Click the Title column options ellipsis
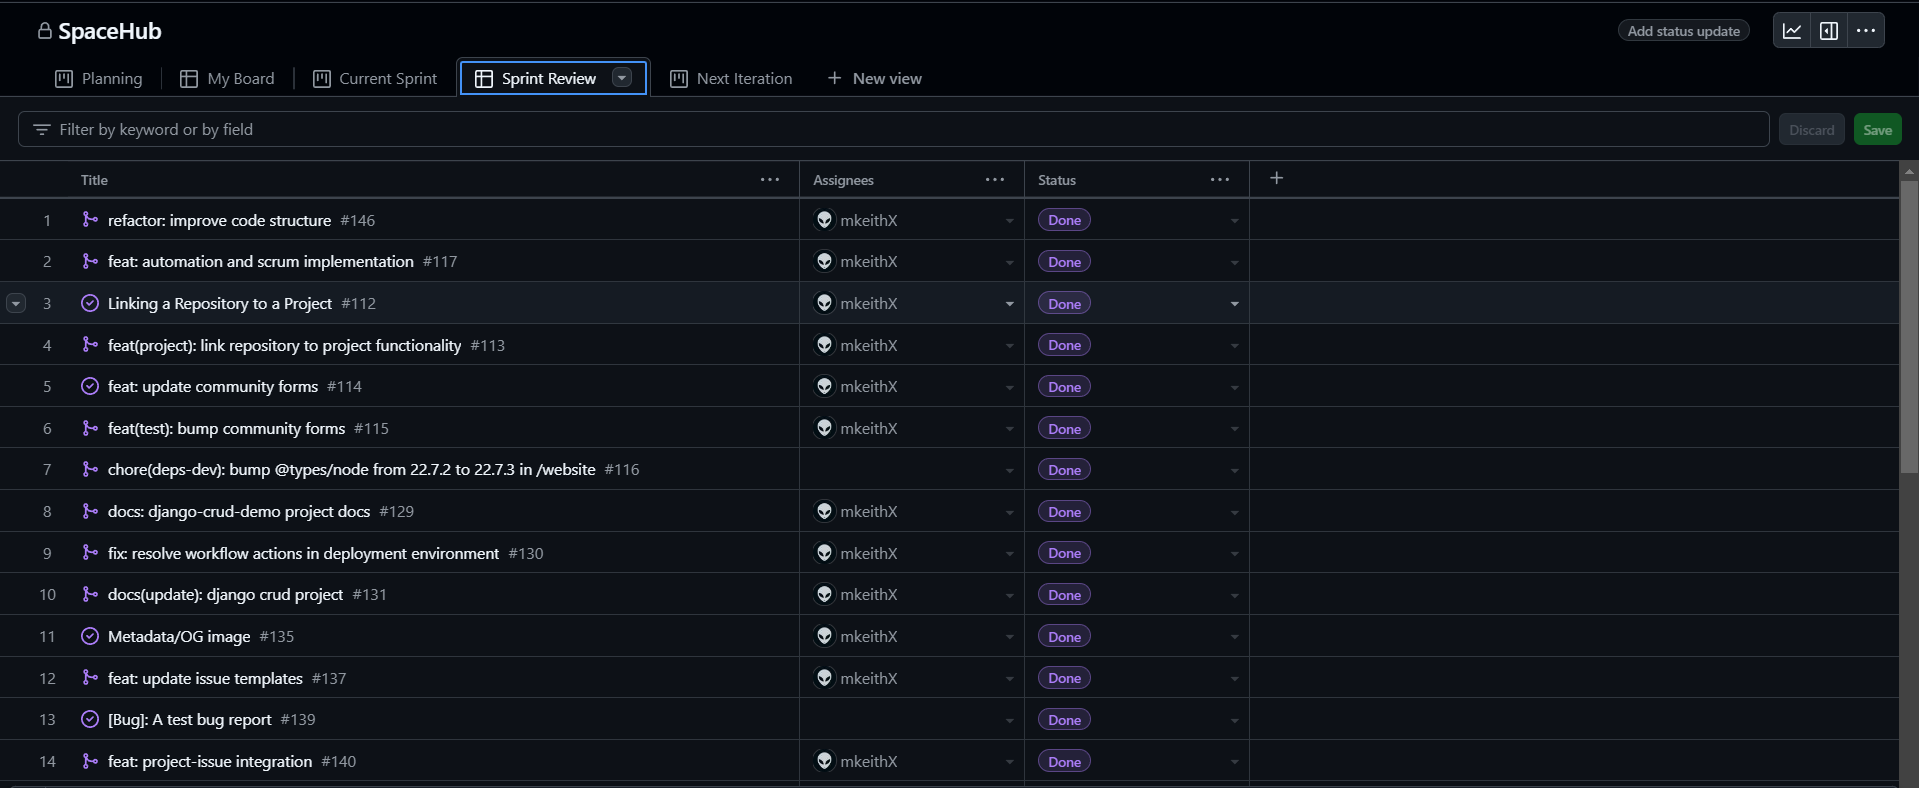Viewport: 1919px width, 788px height. [x=769, y=180]
